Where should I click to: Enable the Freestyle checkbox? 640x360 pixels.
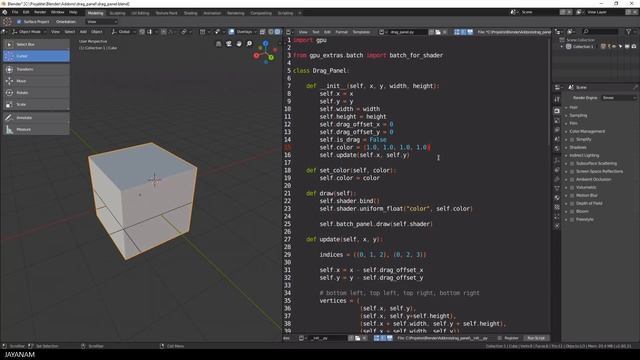point(572,220)
